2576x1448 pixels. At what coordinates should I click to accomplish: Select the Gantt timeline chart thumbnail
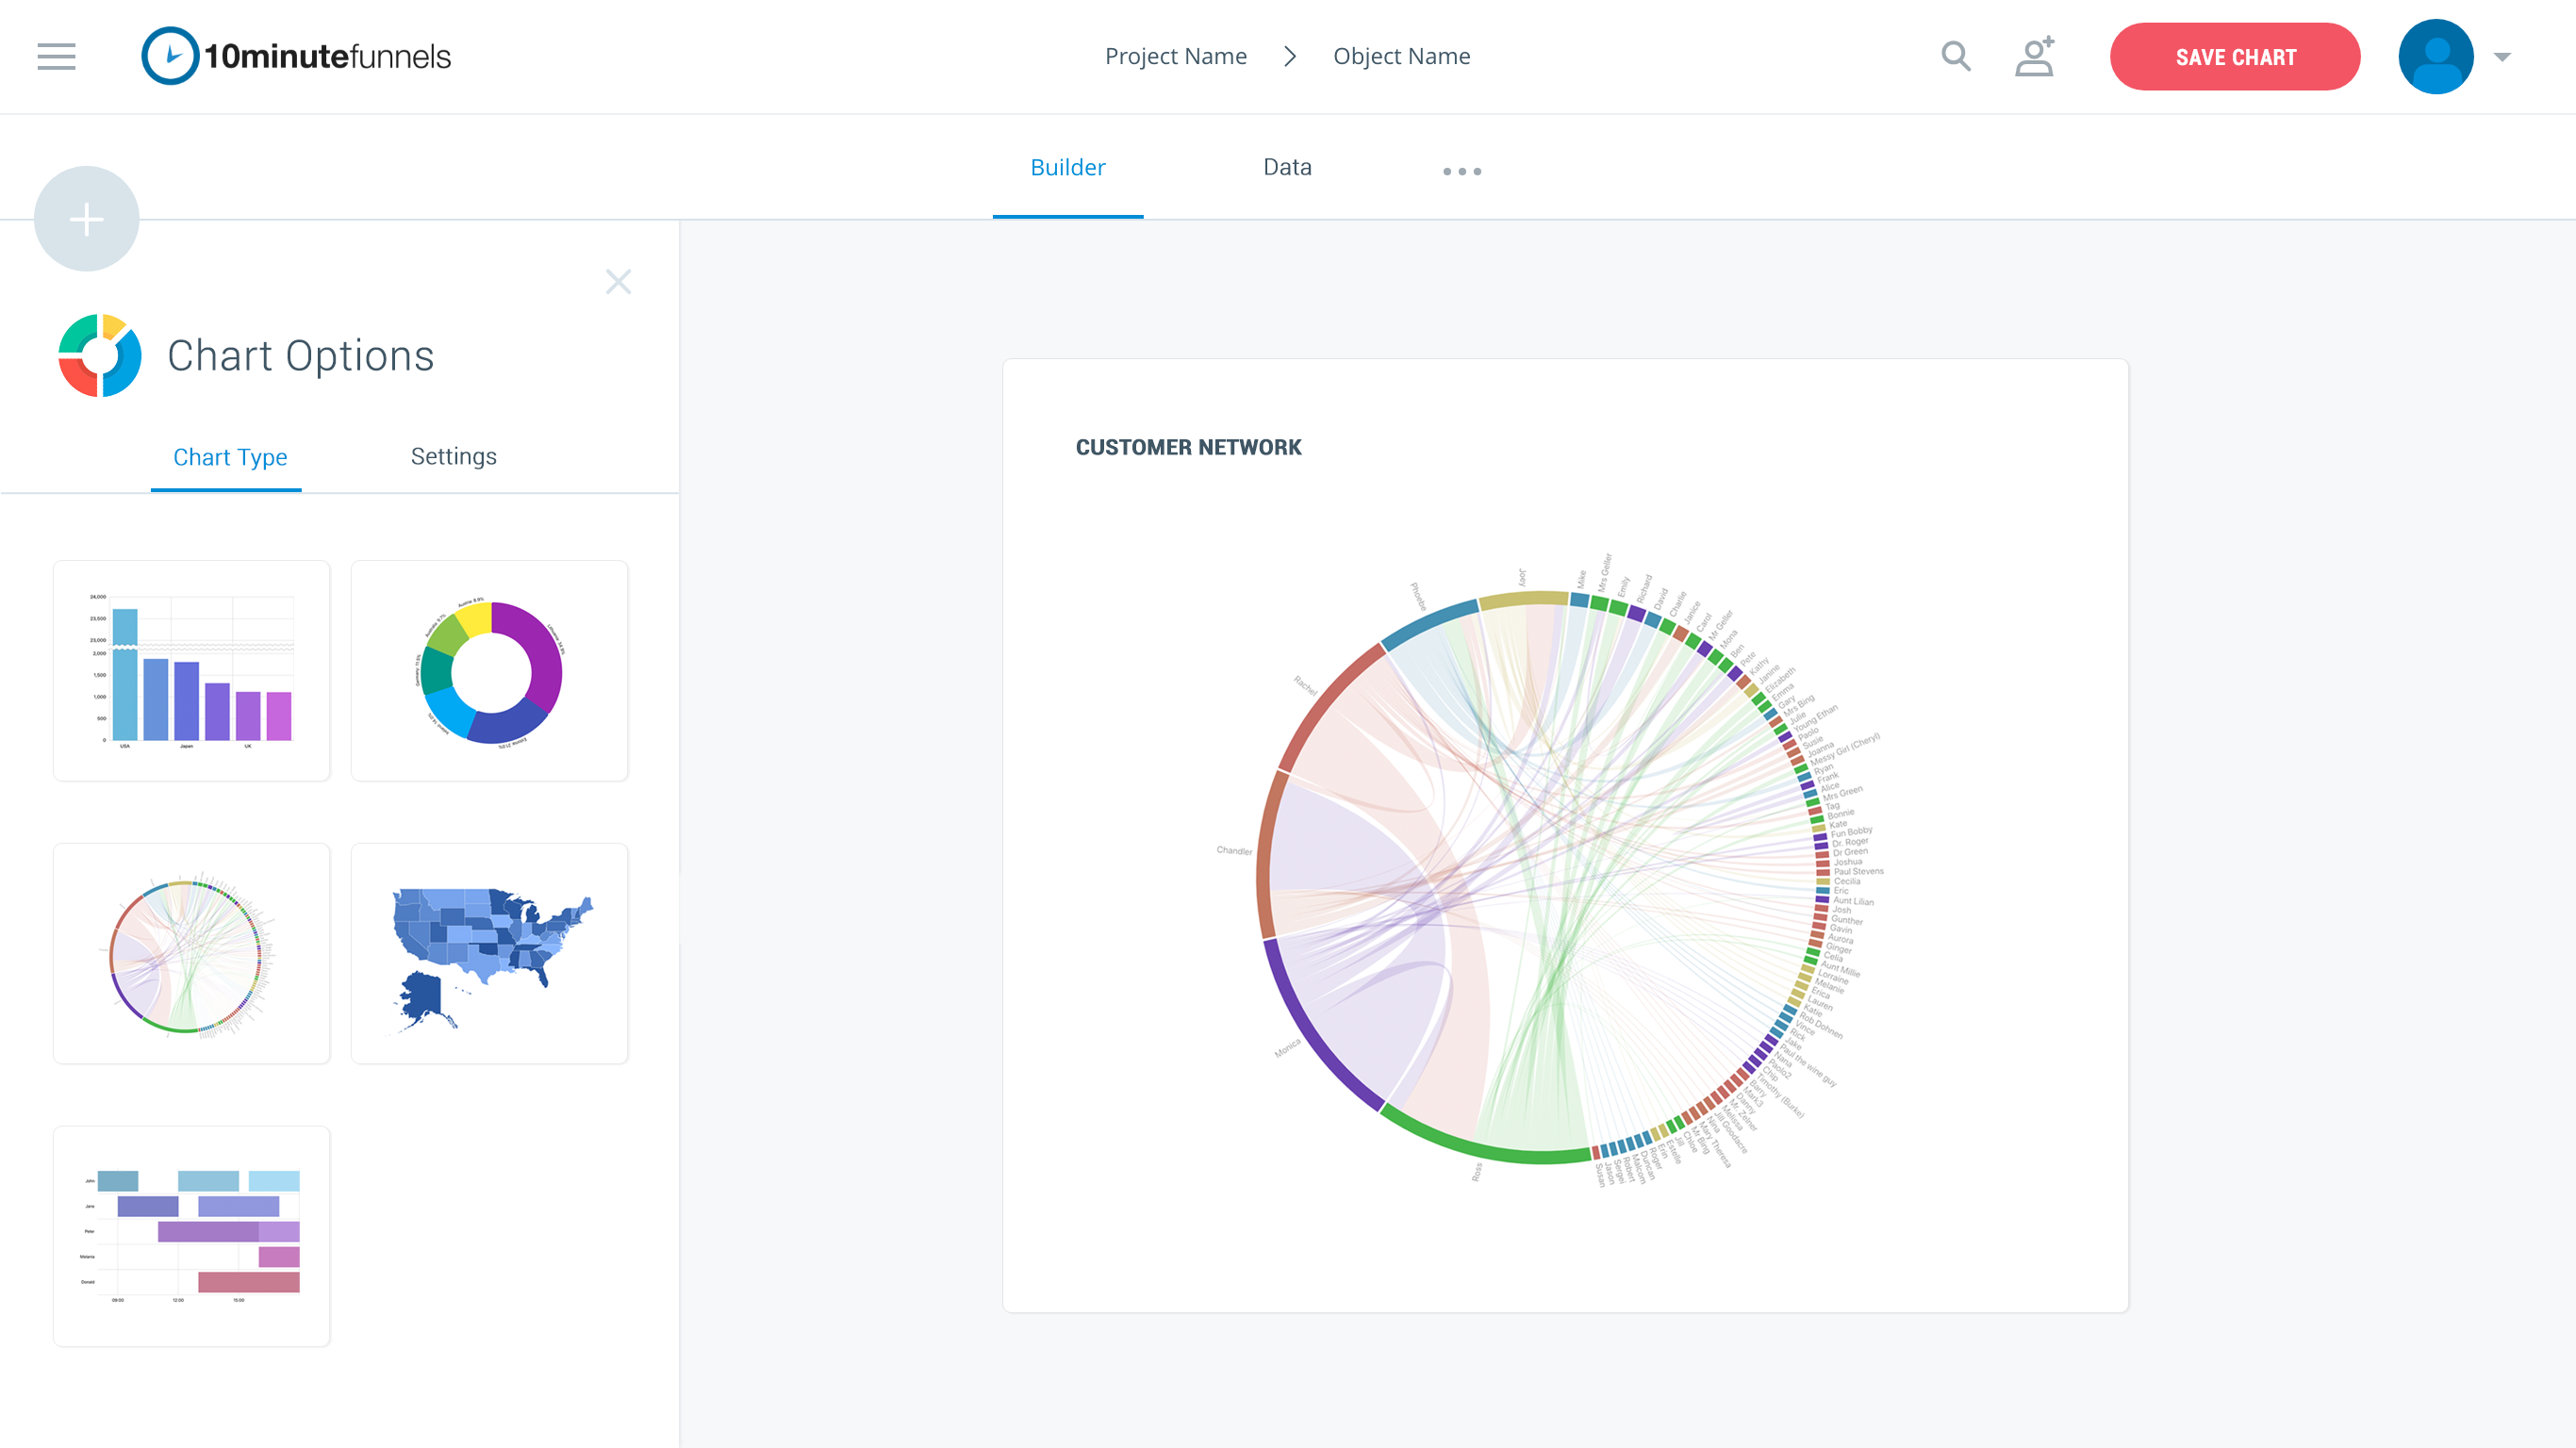pos(191,1236)
